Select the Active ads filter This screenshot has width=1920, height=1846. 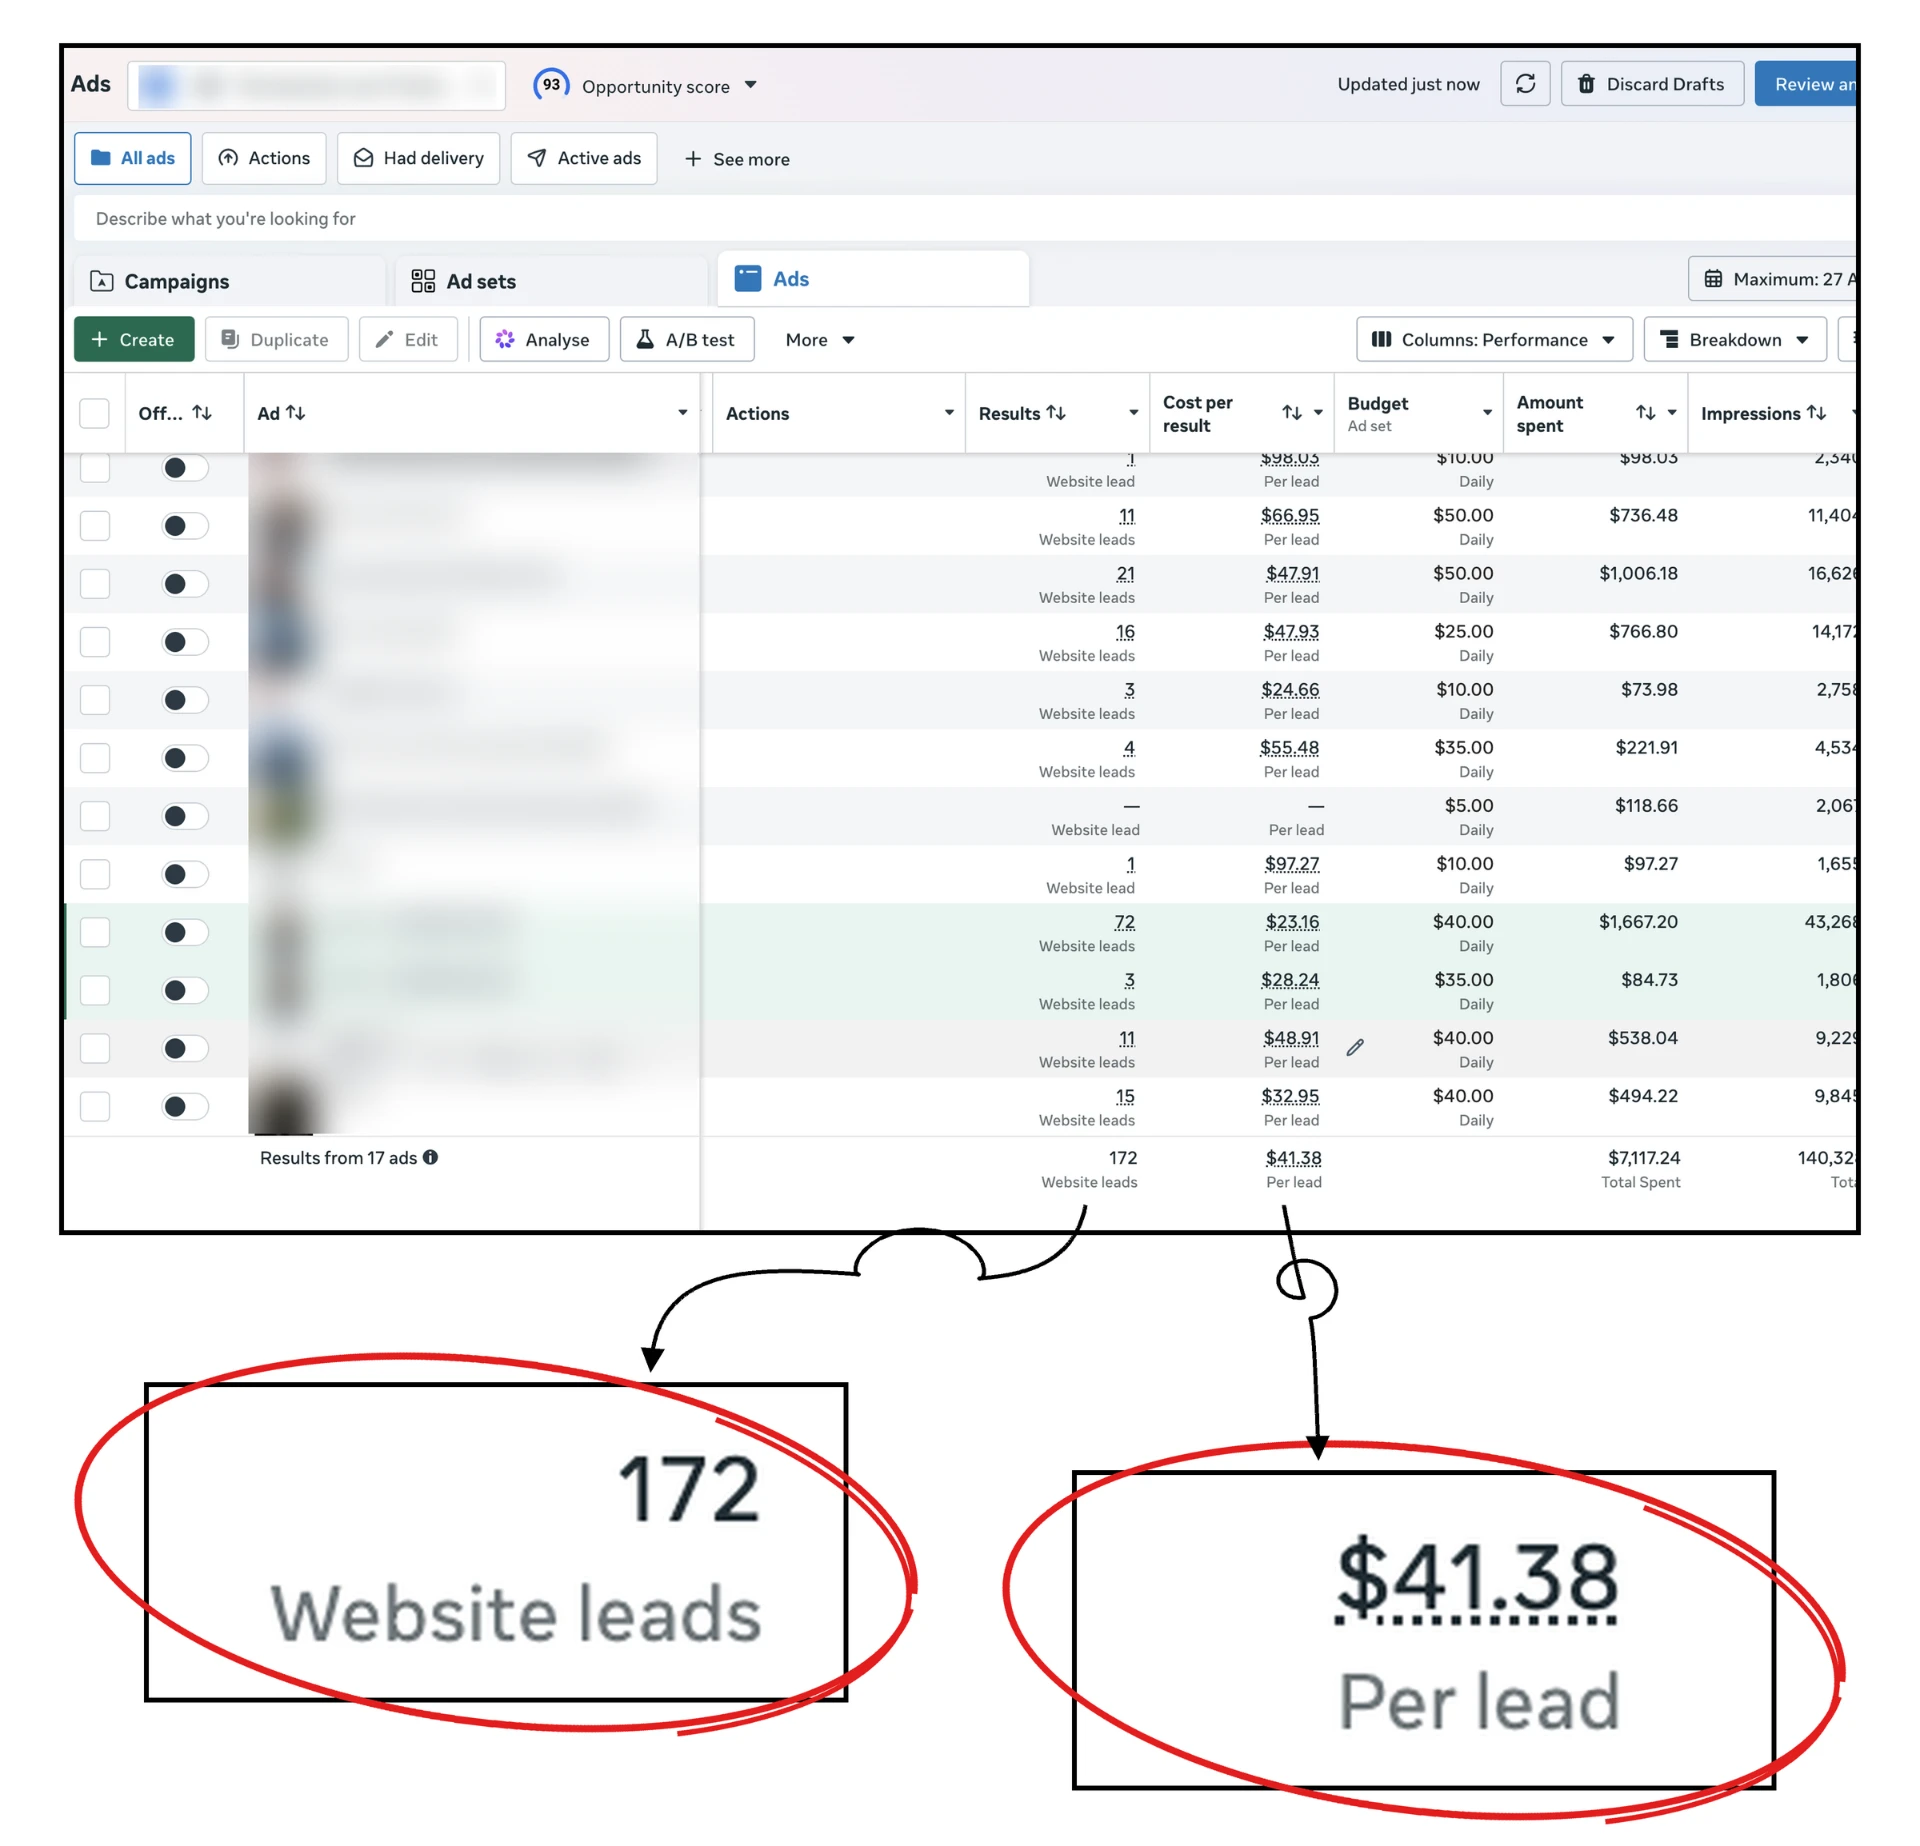tap(583, 158)
